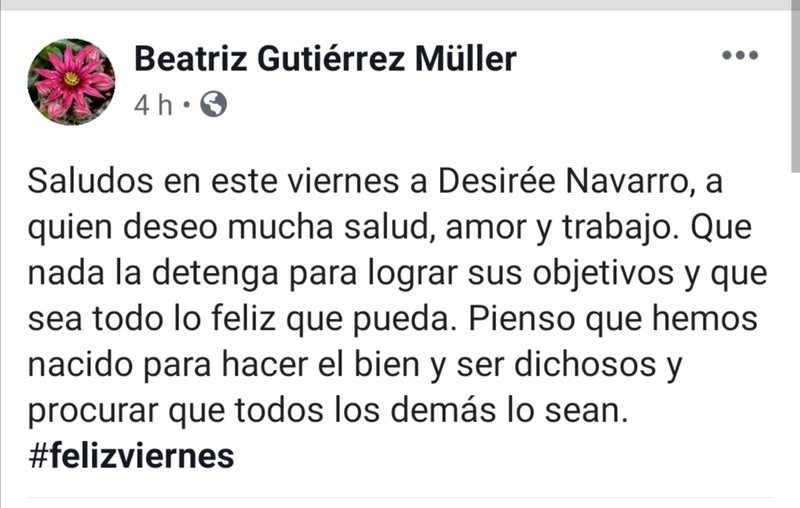
Task: Open the #felizviernes hashtag
Action: click(131, 455)
